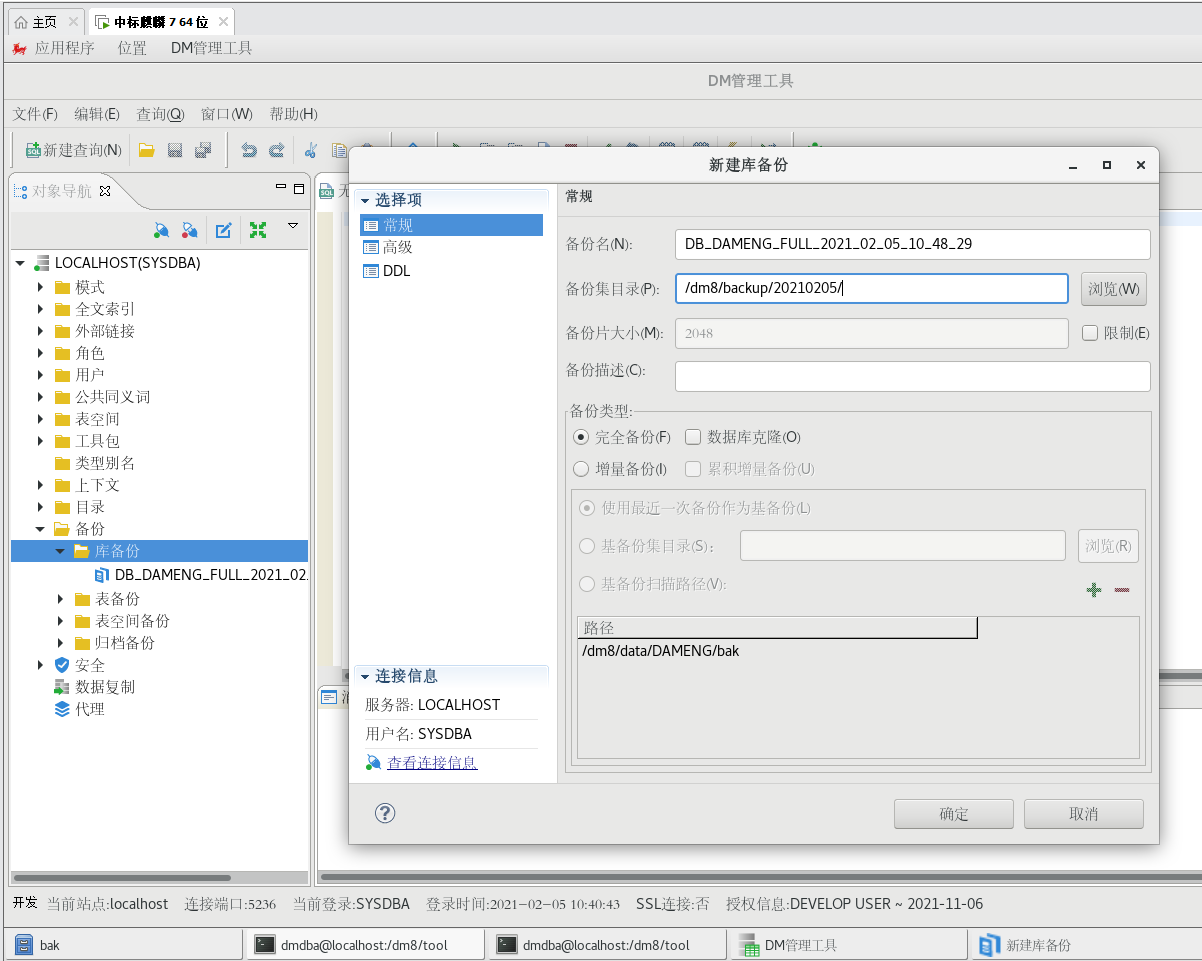Click the 代理 layers icon in tree
The image size is (1202, 961).
(62, 709)
